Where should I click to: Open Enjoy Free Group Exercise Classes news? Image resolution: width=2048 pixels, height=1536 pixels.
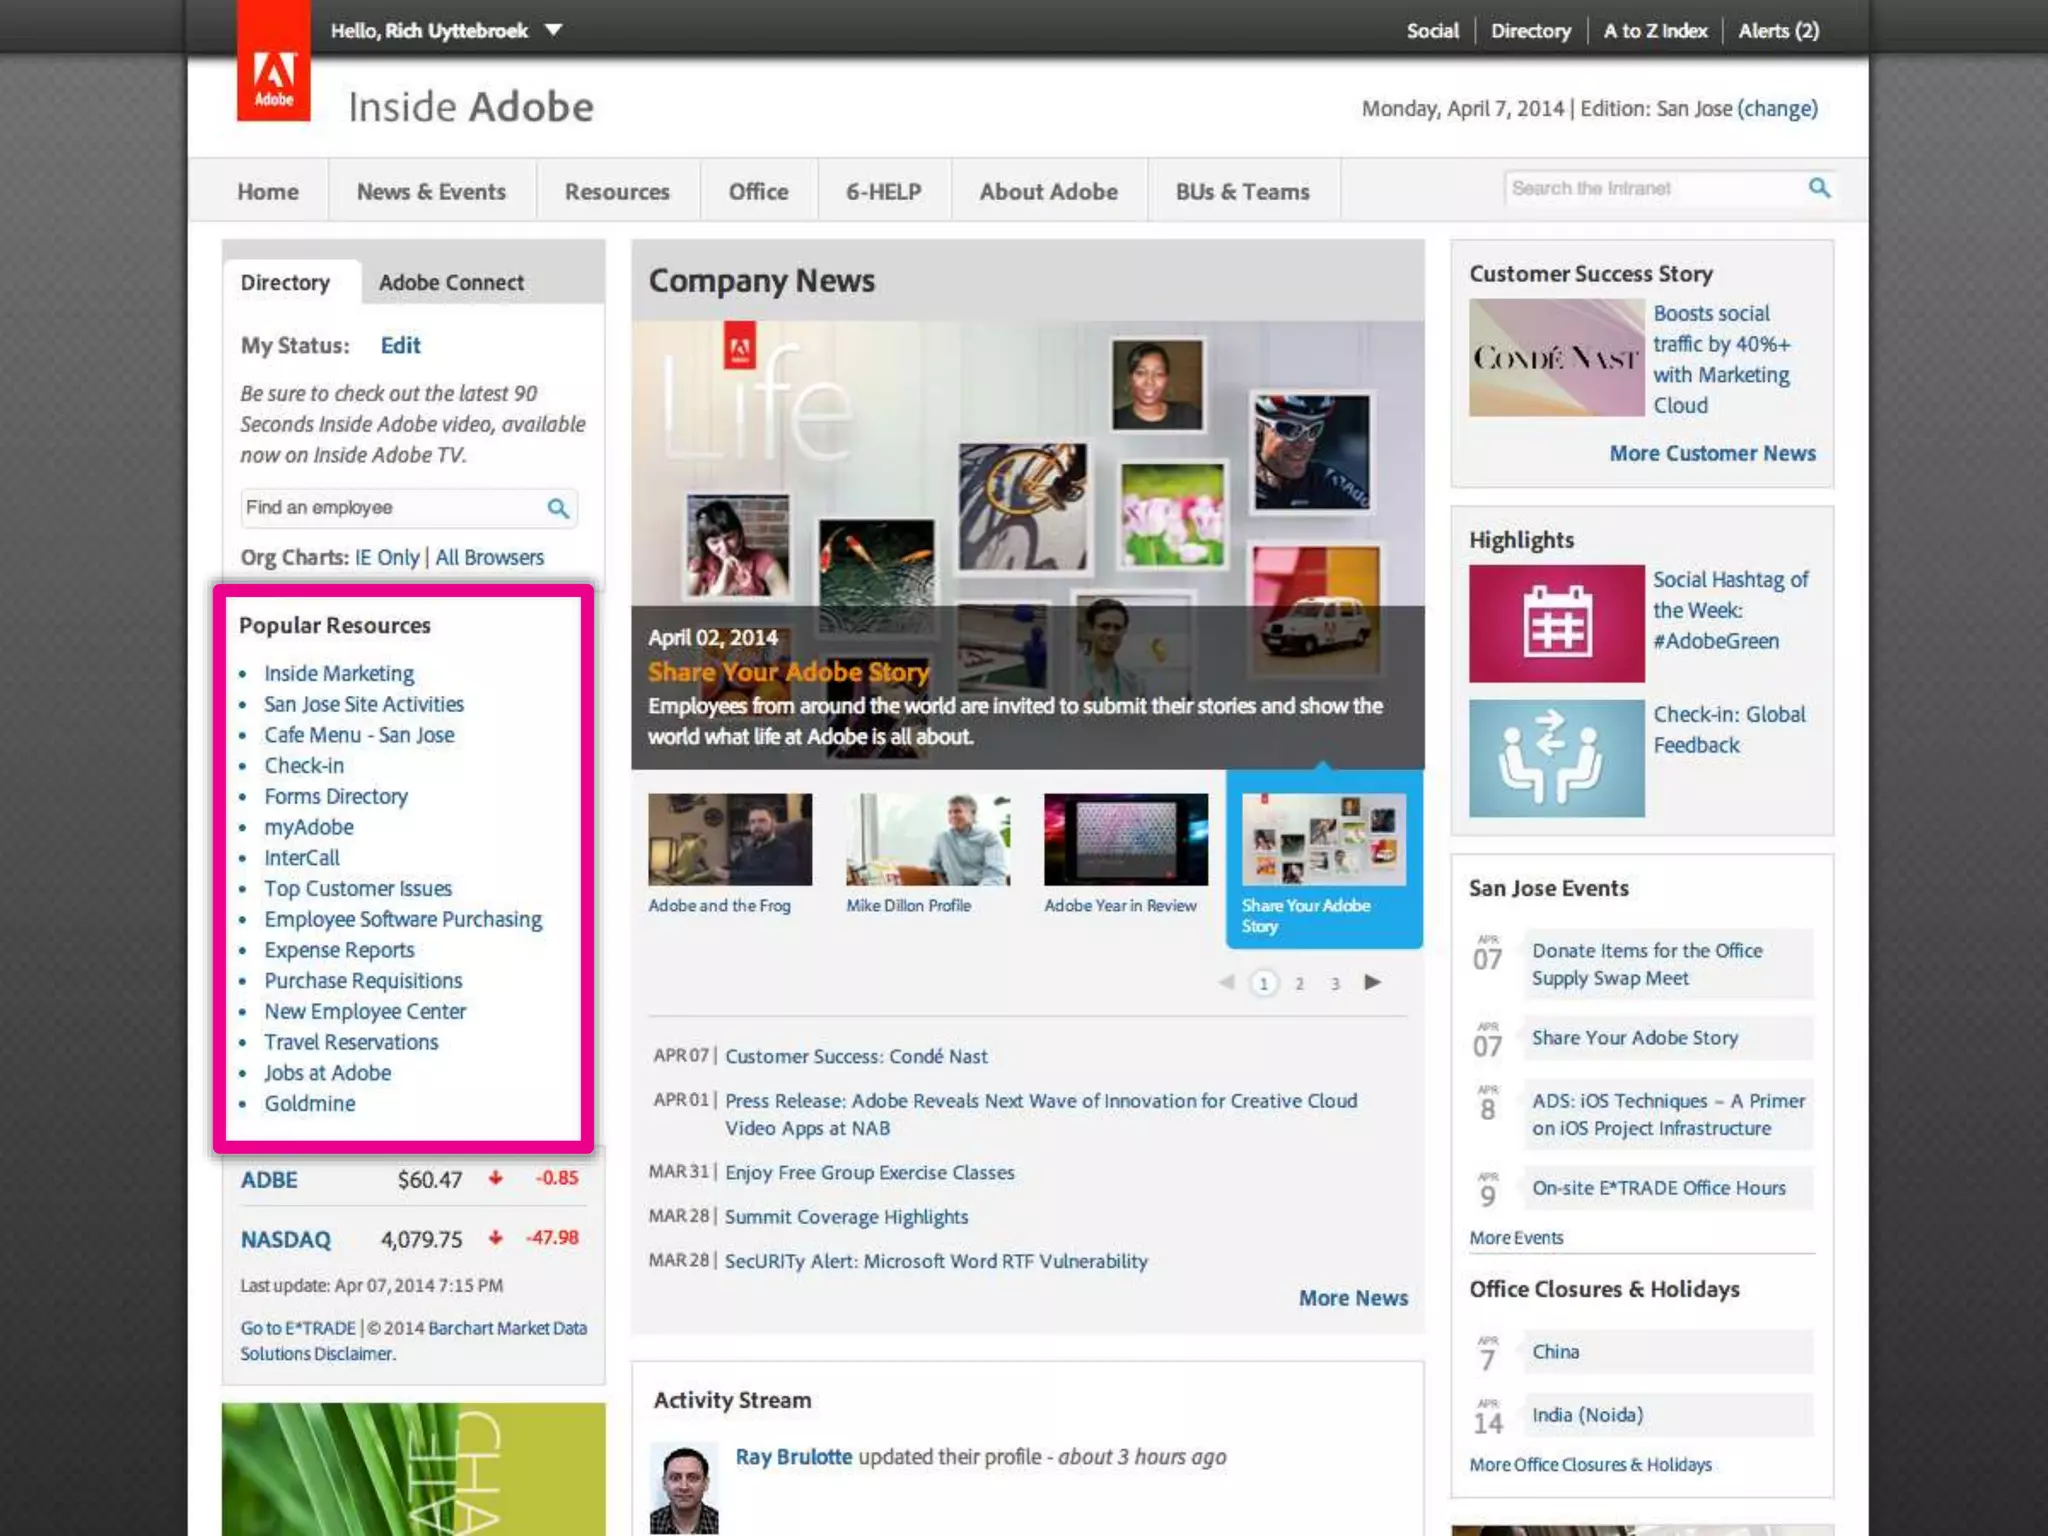[x=870, y=1172]
